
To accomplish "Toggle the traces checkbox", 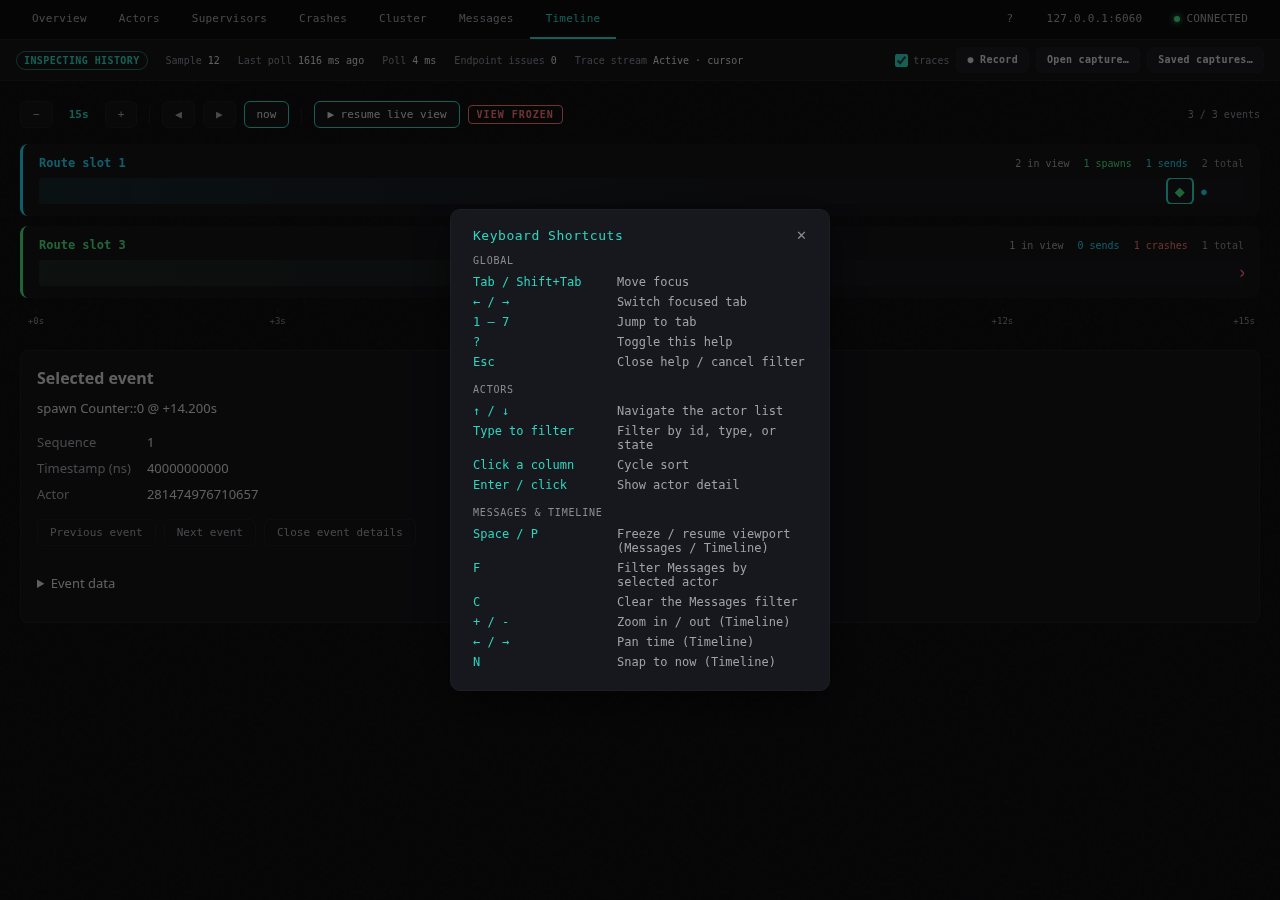I will coord(901,60).
